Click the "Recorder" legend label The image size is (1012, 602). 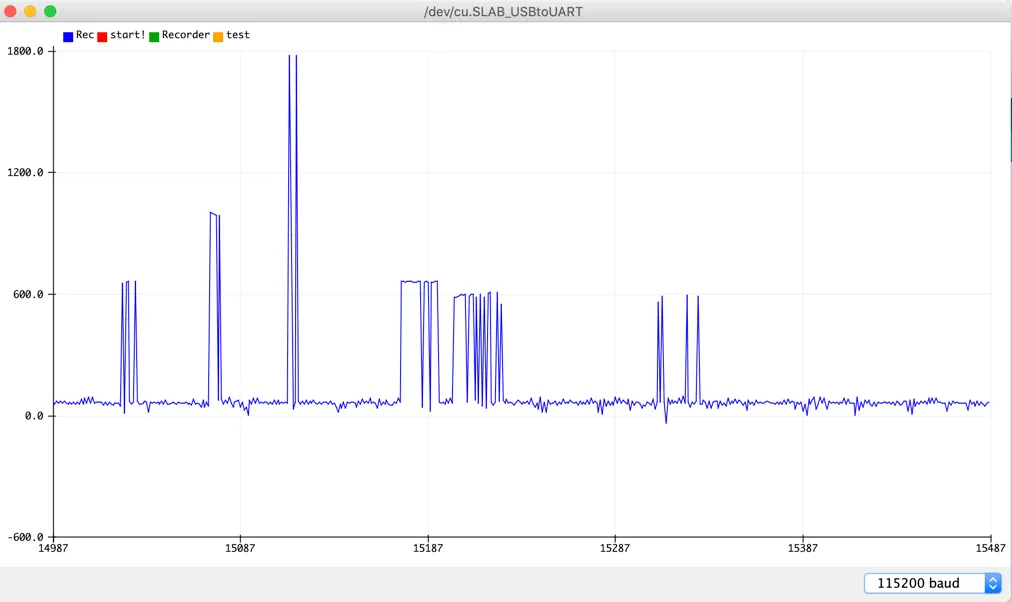[x=186, y=35]
